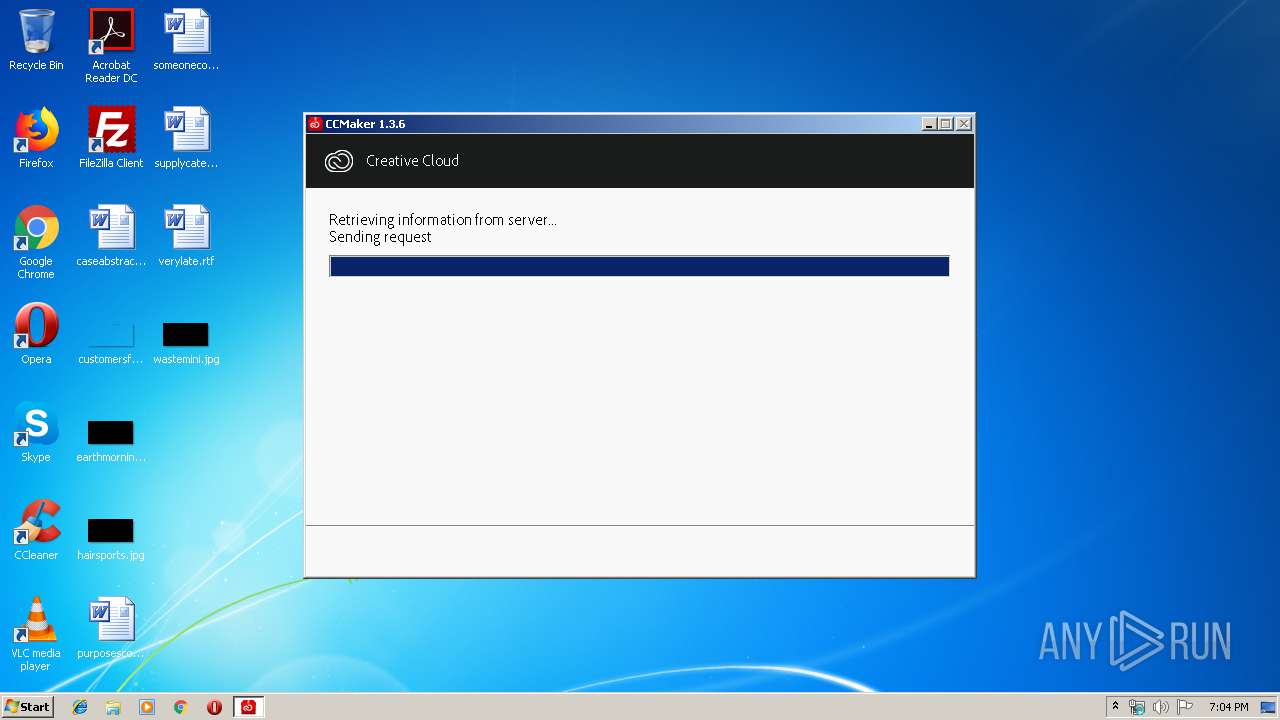Open Internet Explorer from the taskbar
This screenshot has height=720, width=1280.
coord(80,707)
